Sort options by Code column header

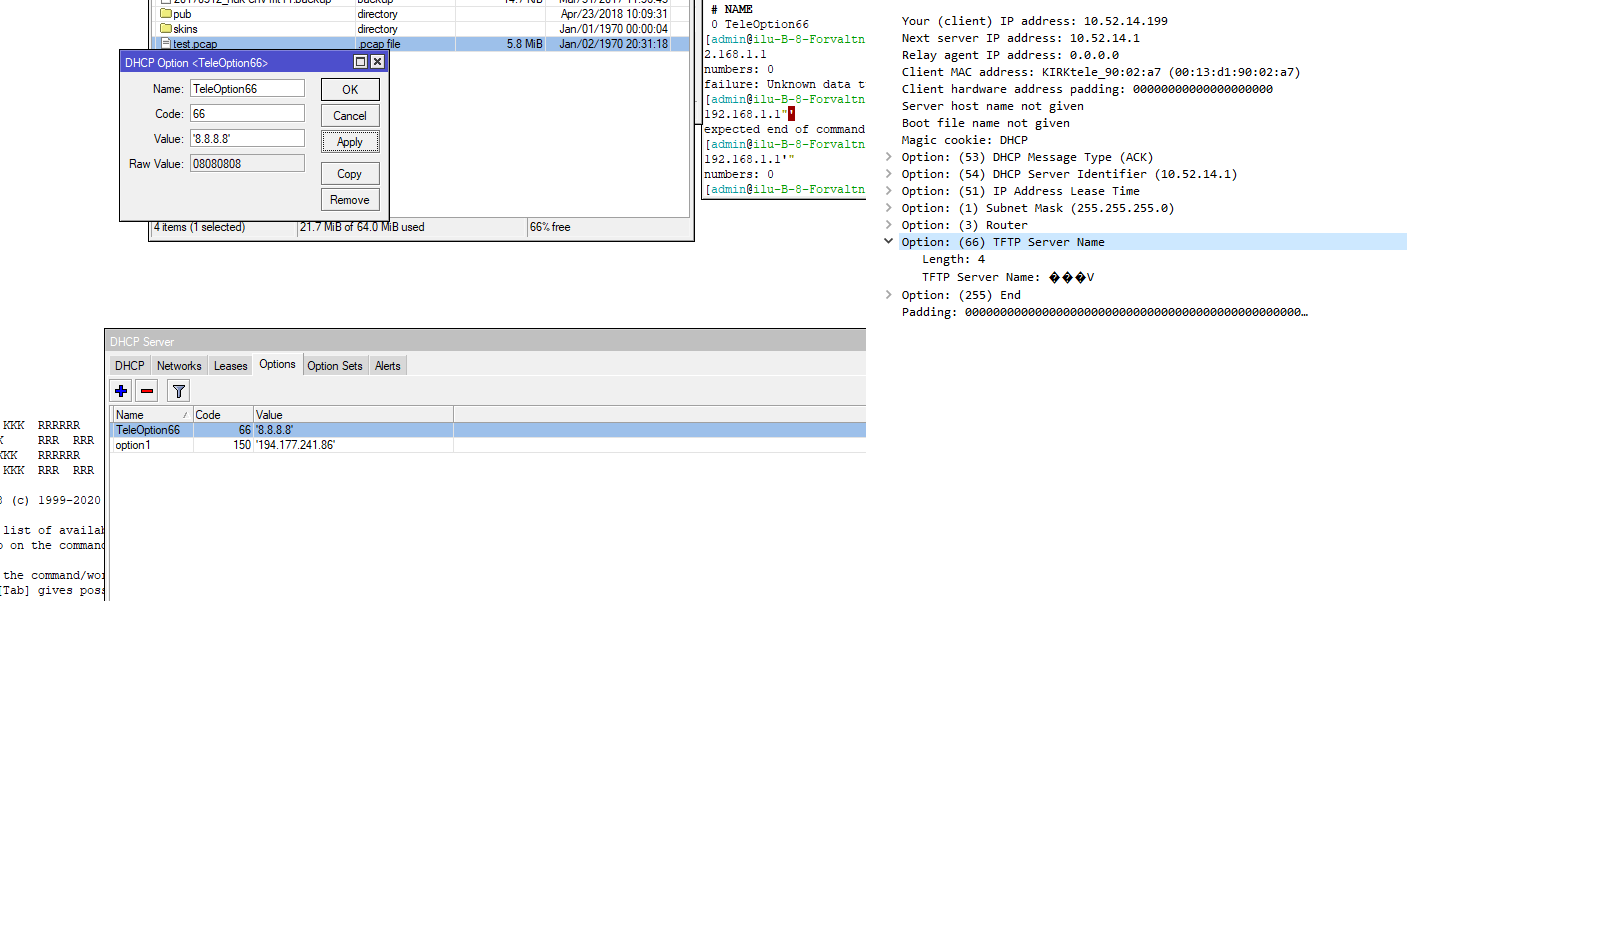(222, 415)
